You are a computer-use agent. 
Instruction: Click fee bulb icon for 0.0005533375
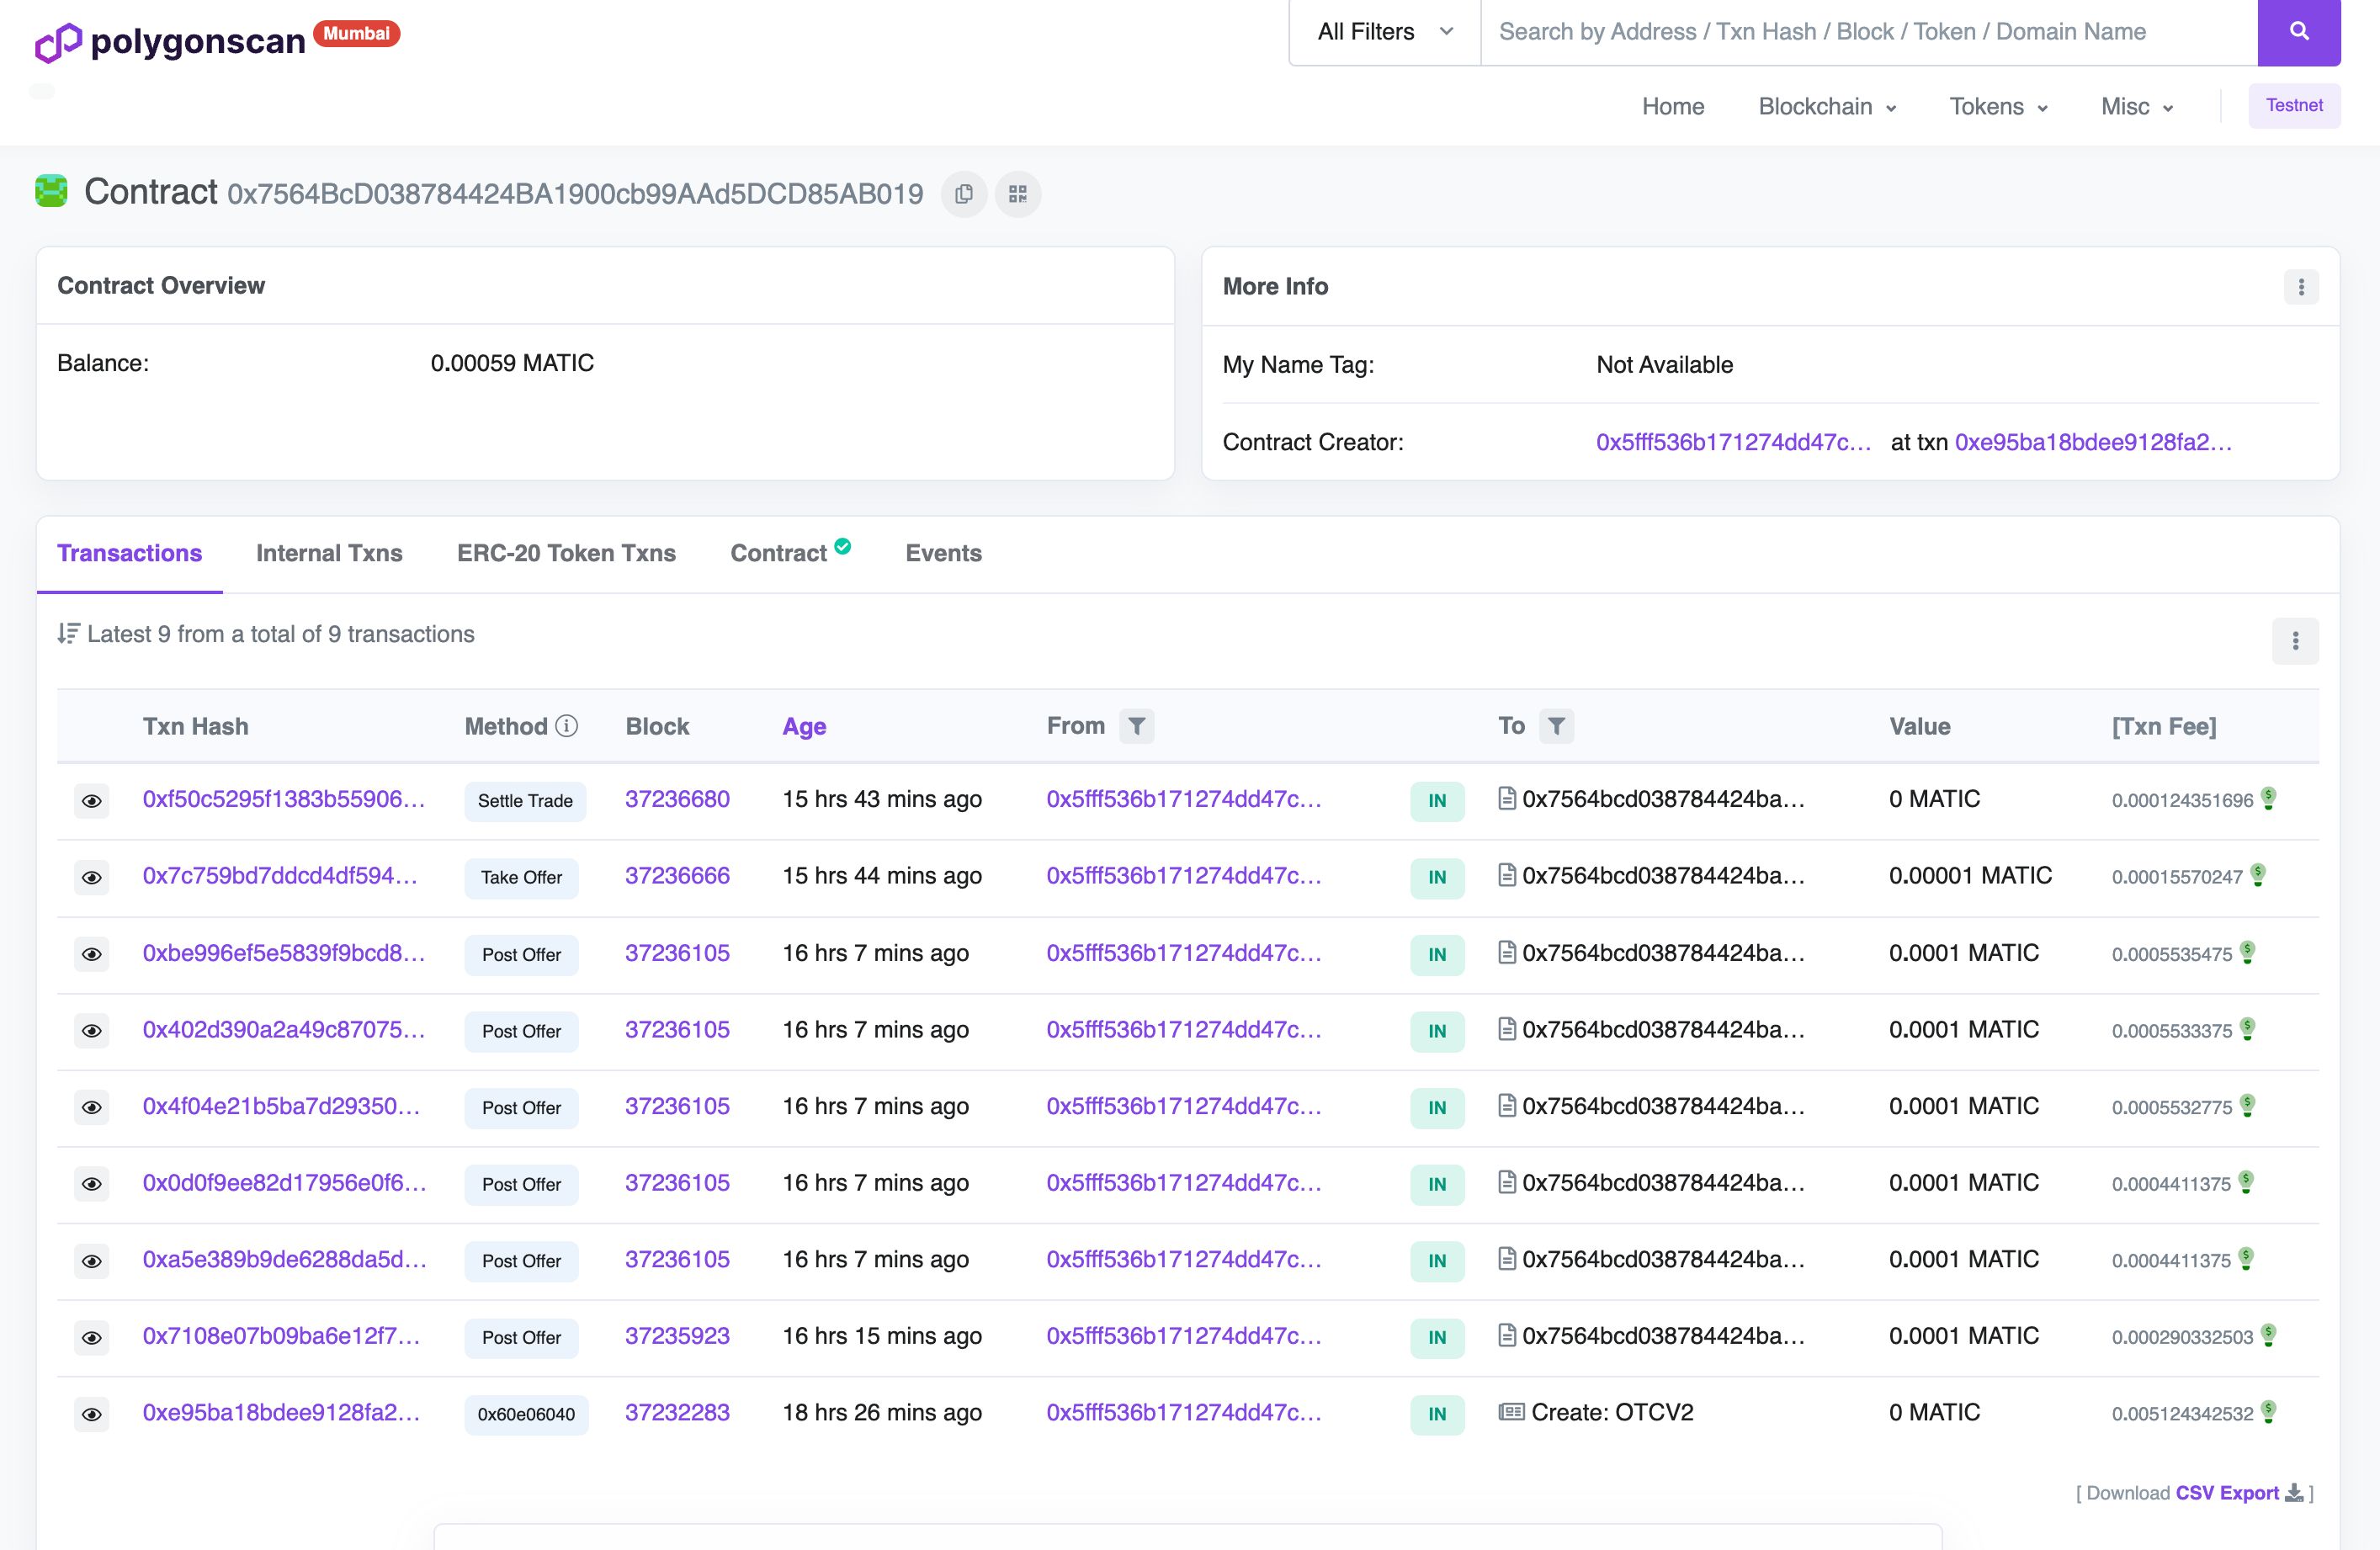pos(2248,1029)
